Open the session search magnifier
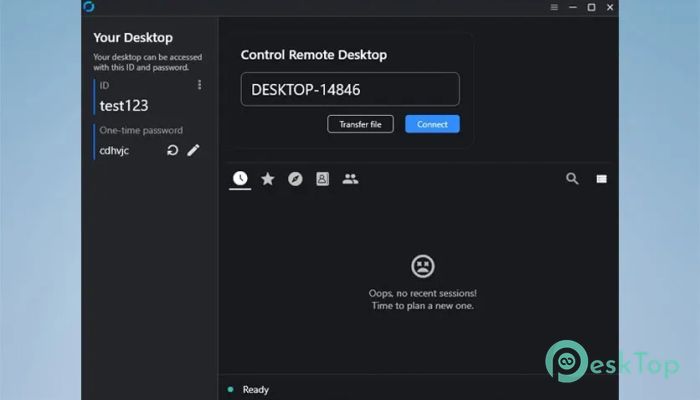The width and height of the screenshot is (700, 400). point(572,179)
